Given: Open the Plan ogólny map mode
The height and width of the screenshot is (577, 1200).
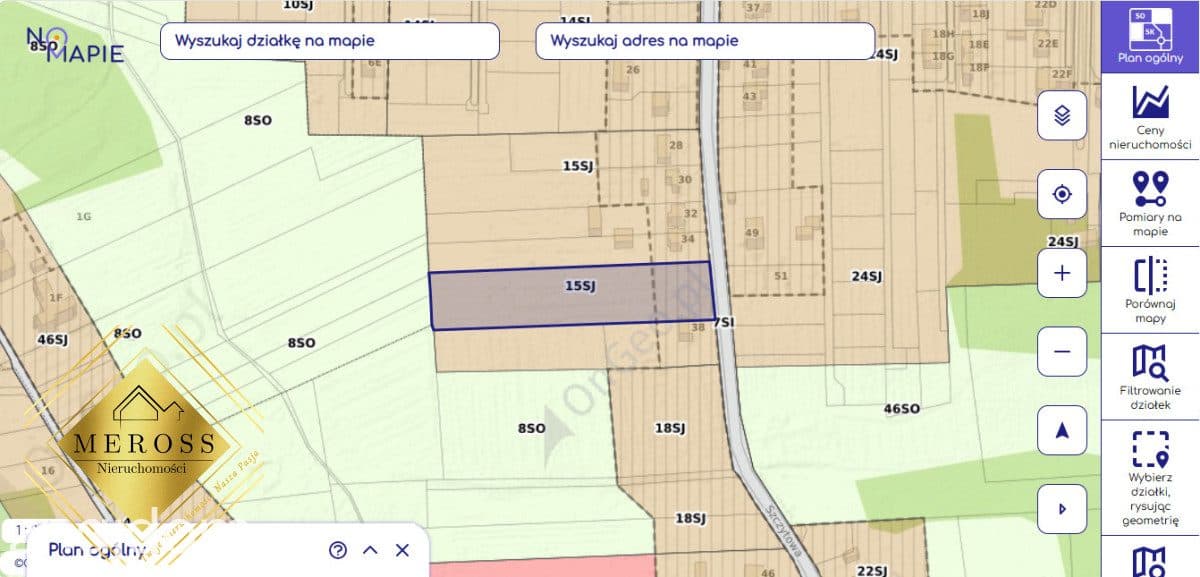Looking at the screenshot, I should [x=1150, y=36].
